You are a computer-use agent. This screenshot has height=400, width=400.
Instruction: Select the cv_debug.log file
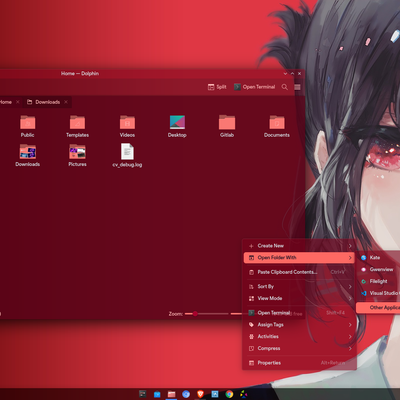coord(127,155)
